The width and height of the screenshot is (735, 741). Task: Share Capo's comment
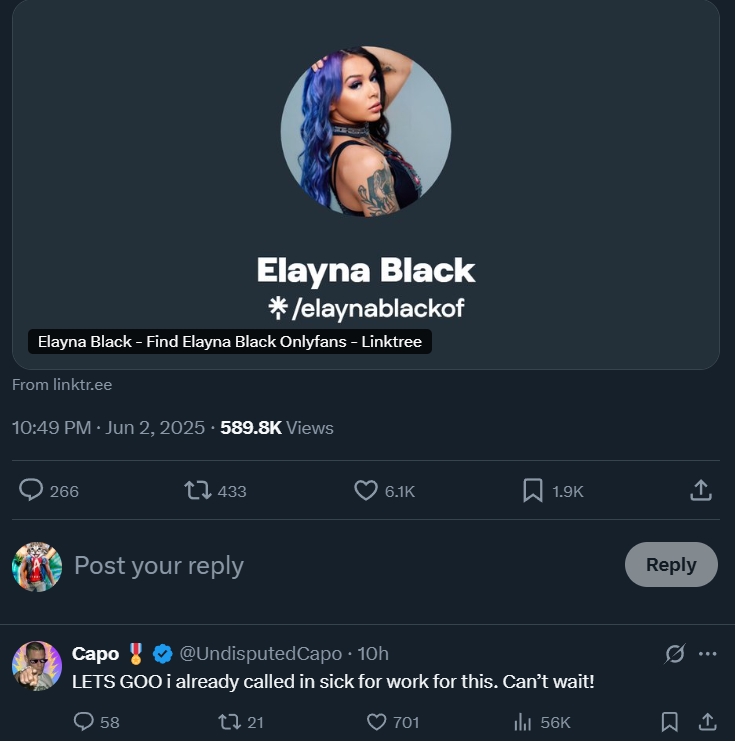(x=706, y=721)
